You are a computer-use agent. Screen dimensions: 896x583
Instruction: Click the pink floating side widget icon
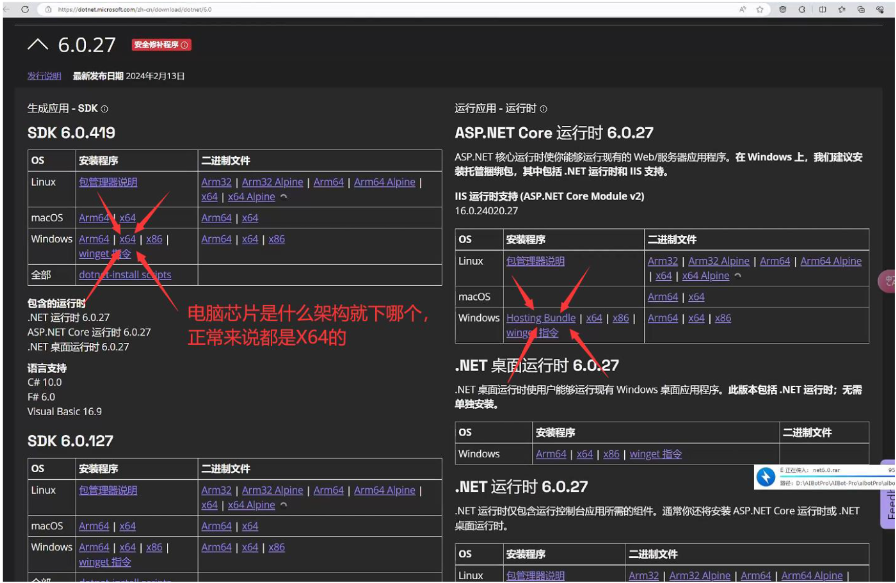tap(887, 281)
